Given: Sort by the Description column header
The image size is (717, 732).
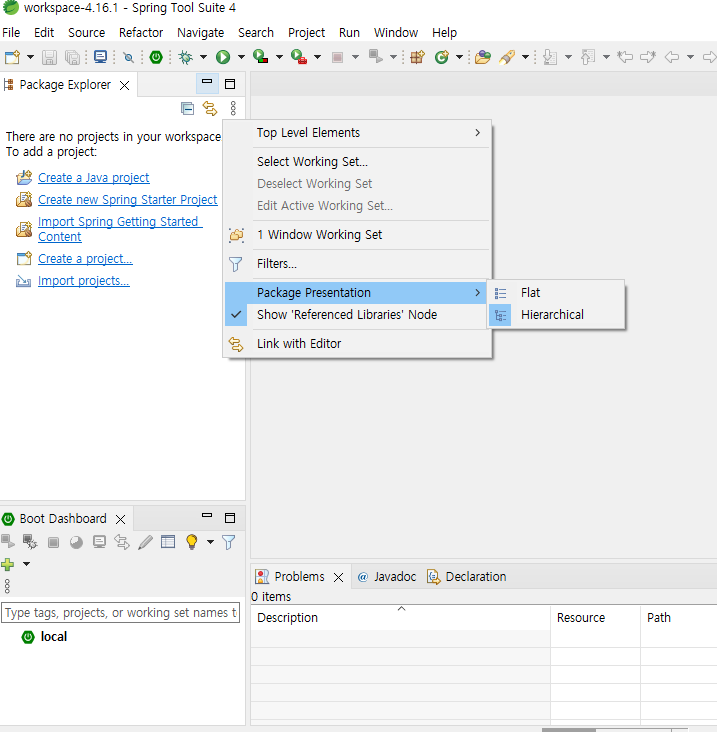Looking at the screenshot, I should point(400,618).
